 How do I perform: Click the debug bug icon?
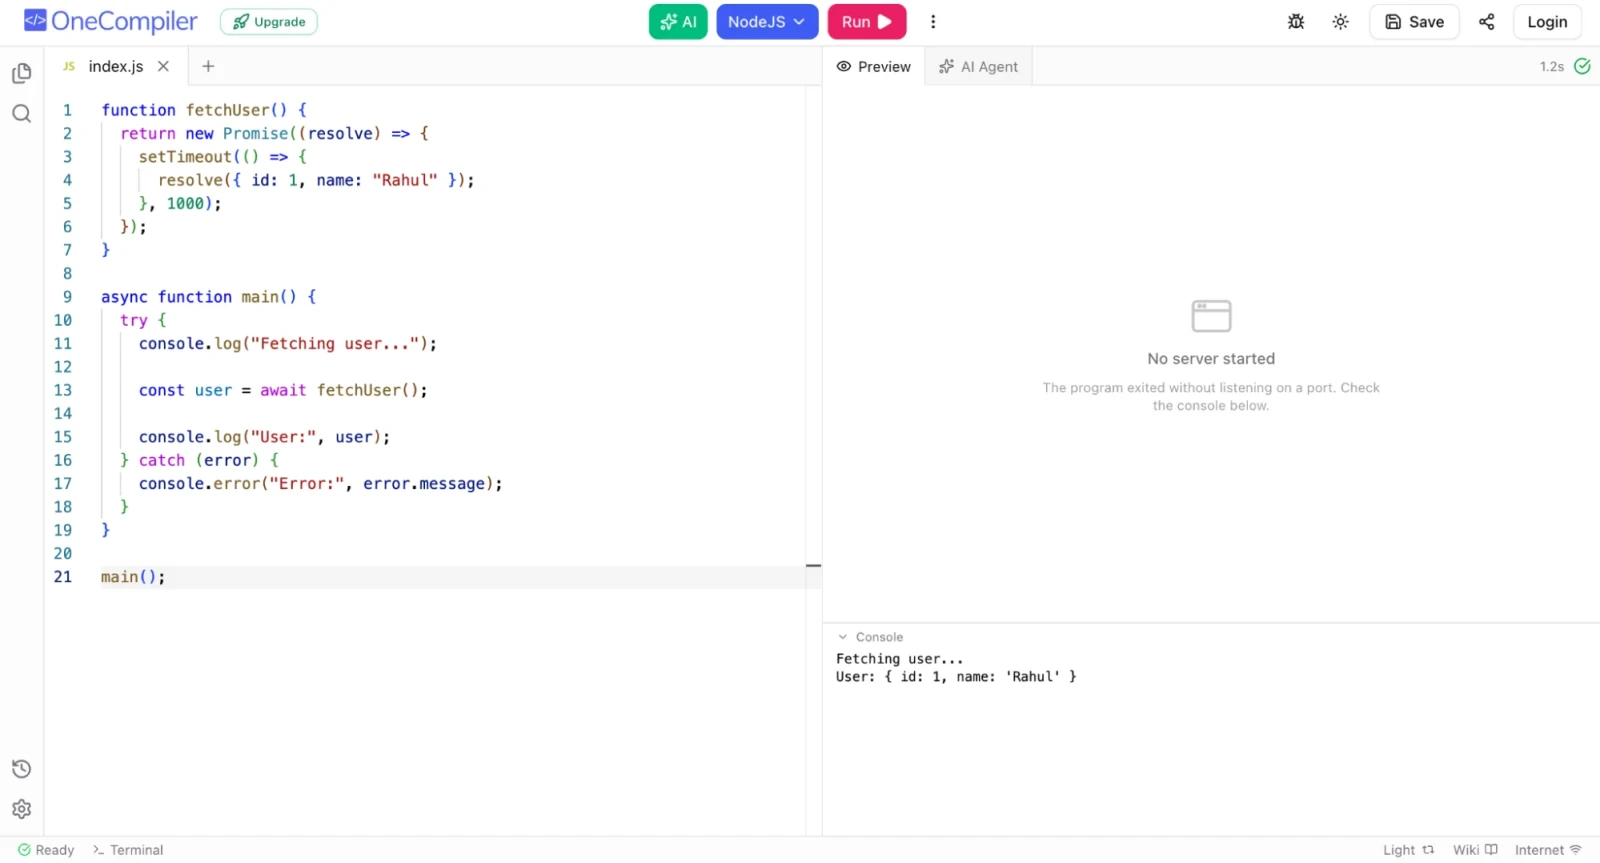pos(1296,22)
